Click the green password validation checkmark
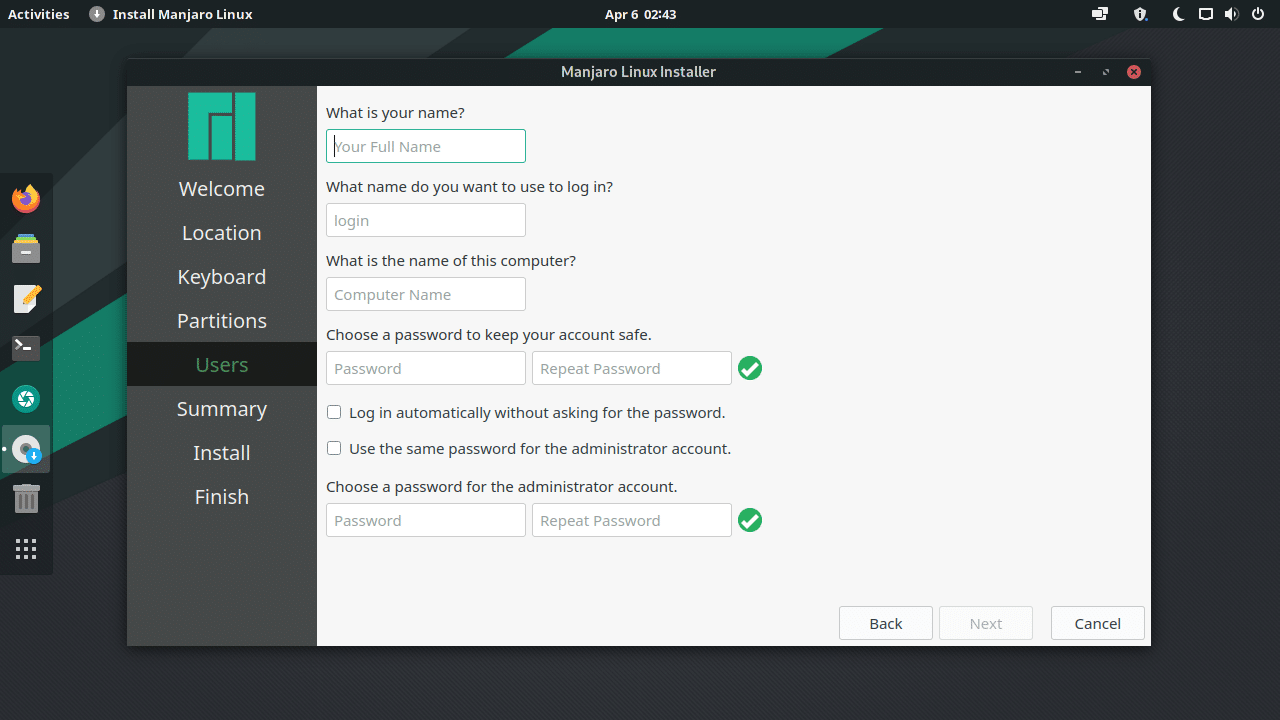The image size is (1280, 720). 750,368
